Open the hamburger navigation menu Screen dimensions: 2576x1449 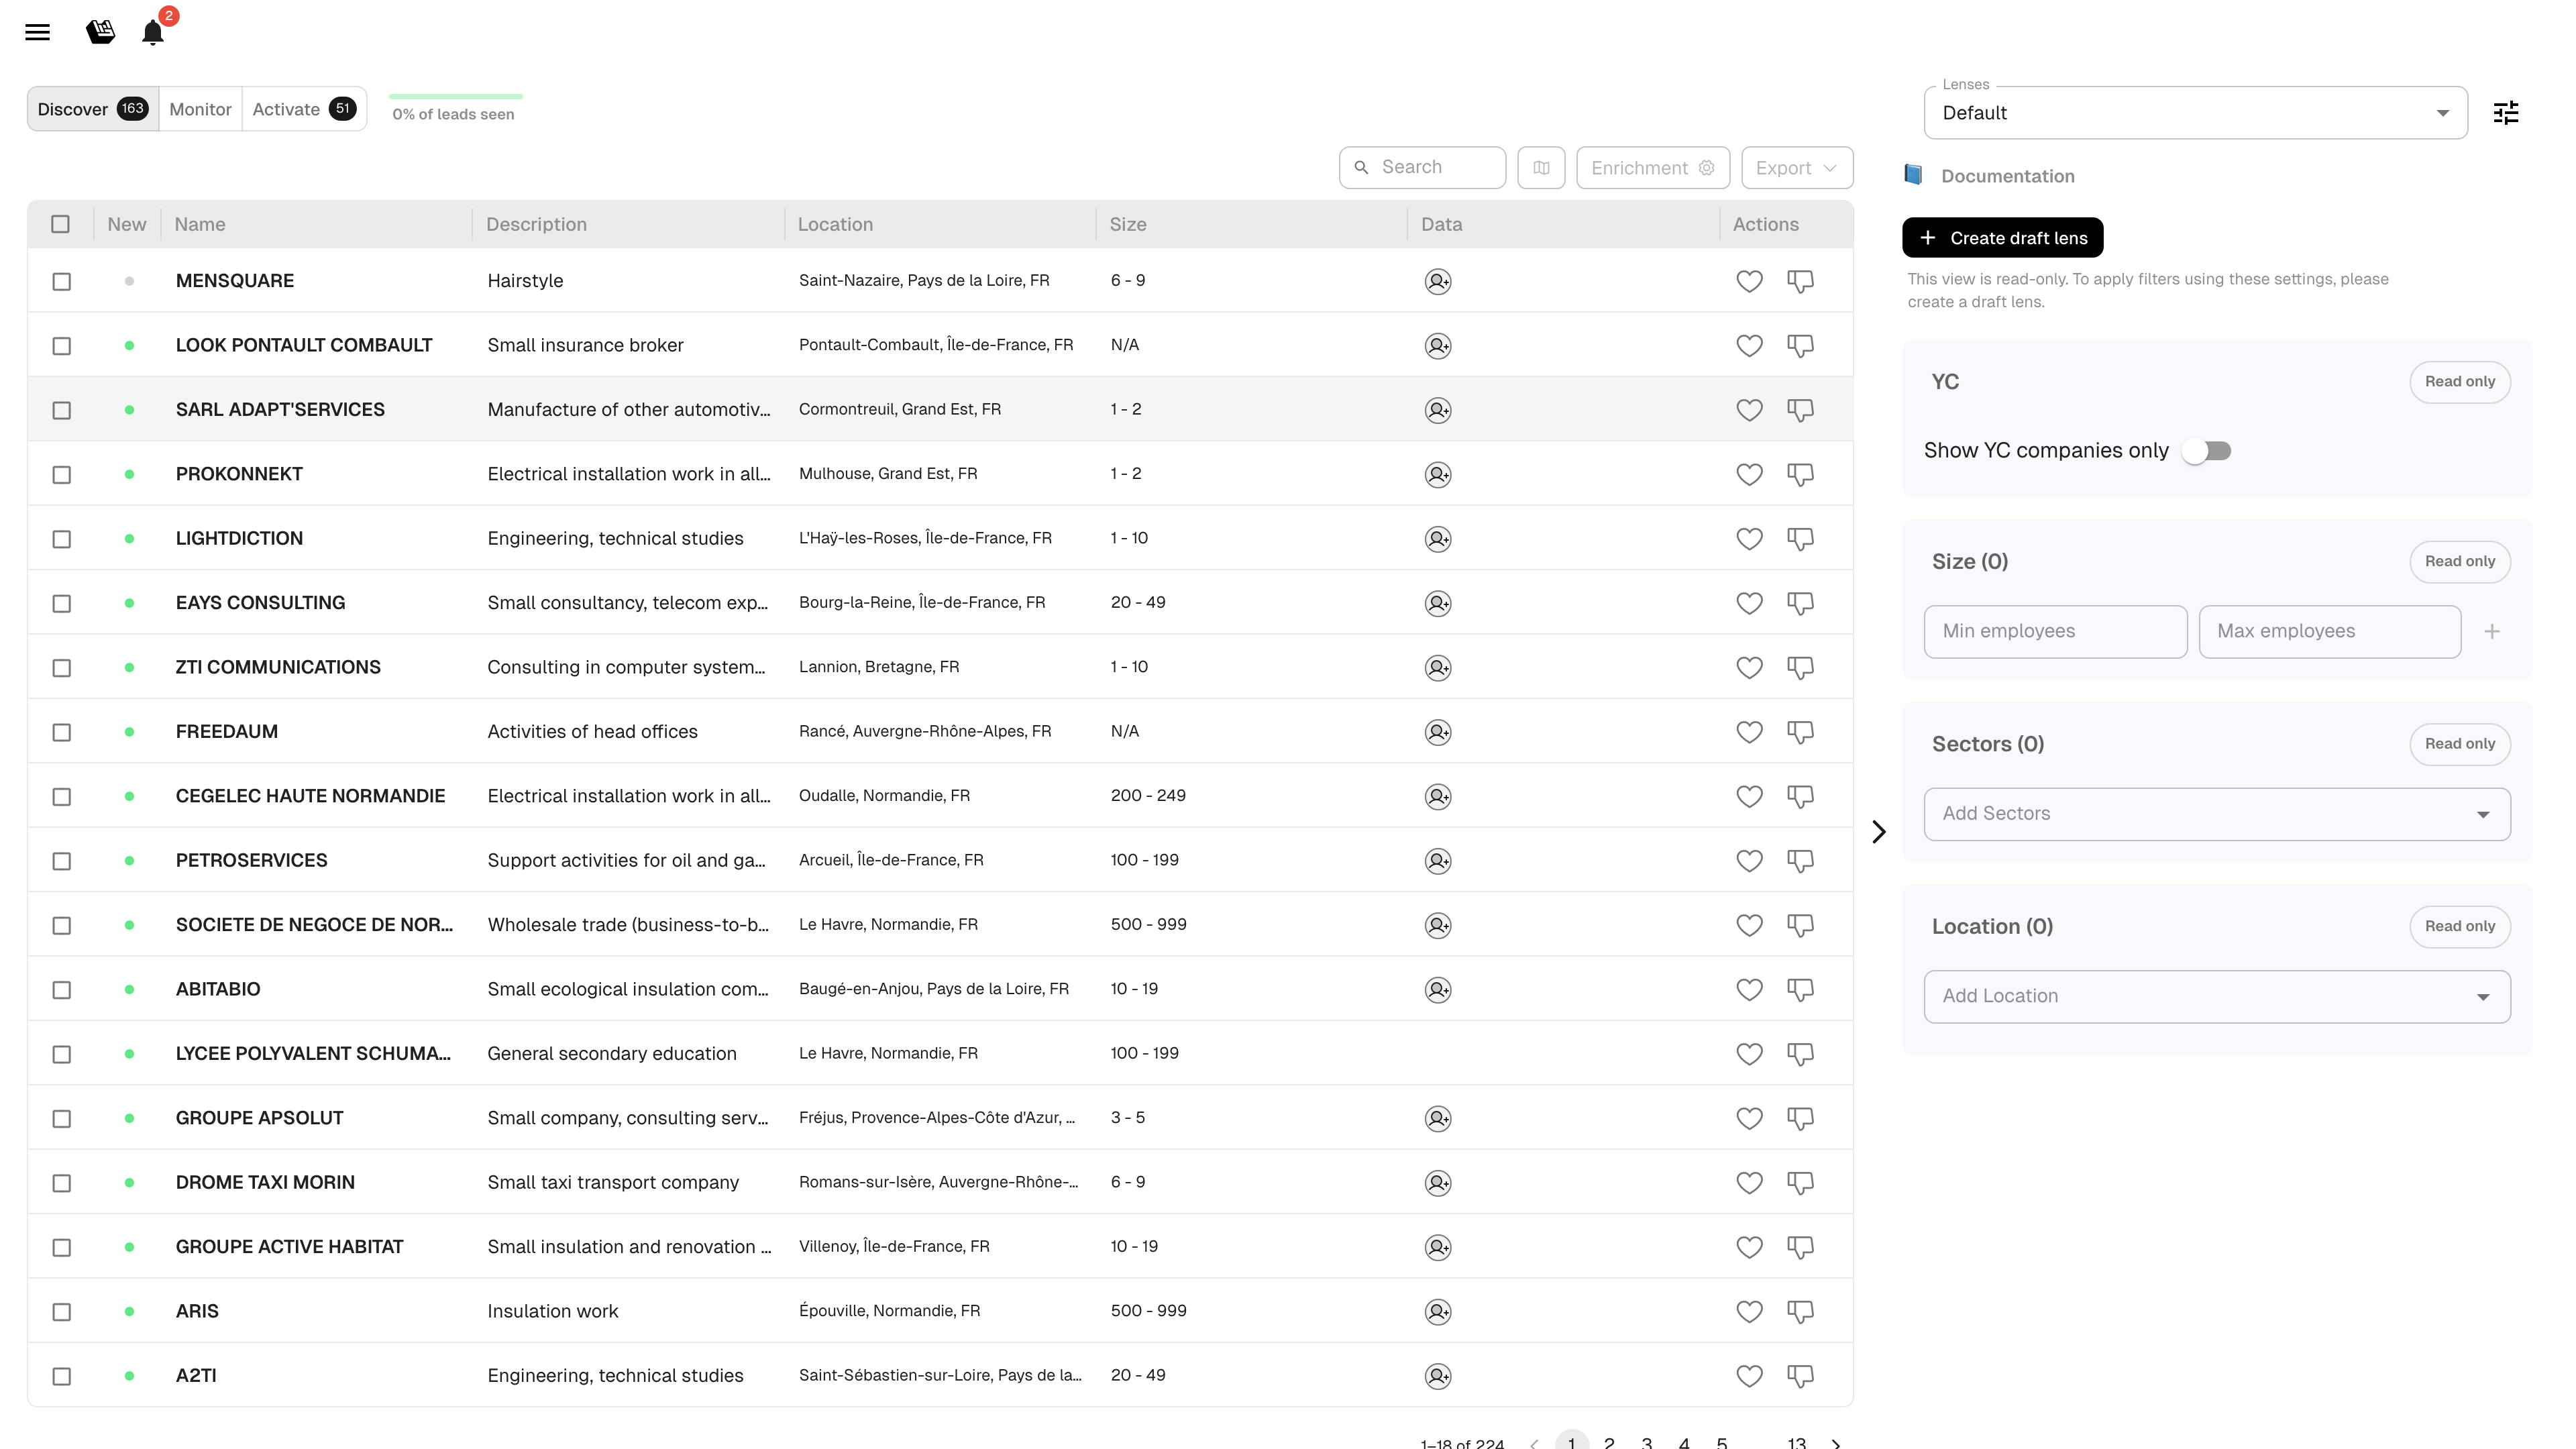tap(37, 32)
